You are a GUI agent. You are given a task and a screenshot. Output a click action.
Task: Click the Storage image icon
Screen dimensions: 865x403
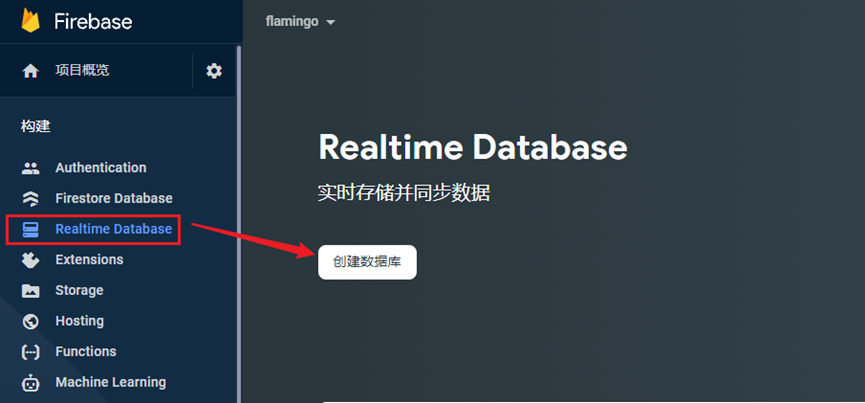point(30,291)
